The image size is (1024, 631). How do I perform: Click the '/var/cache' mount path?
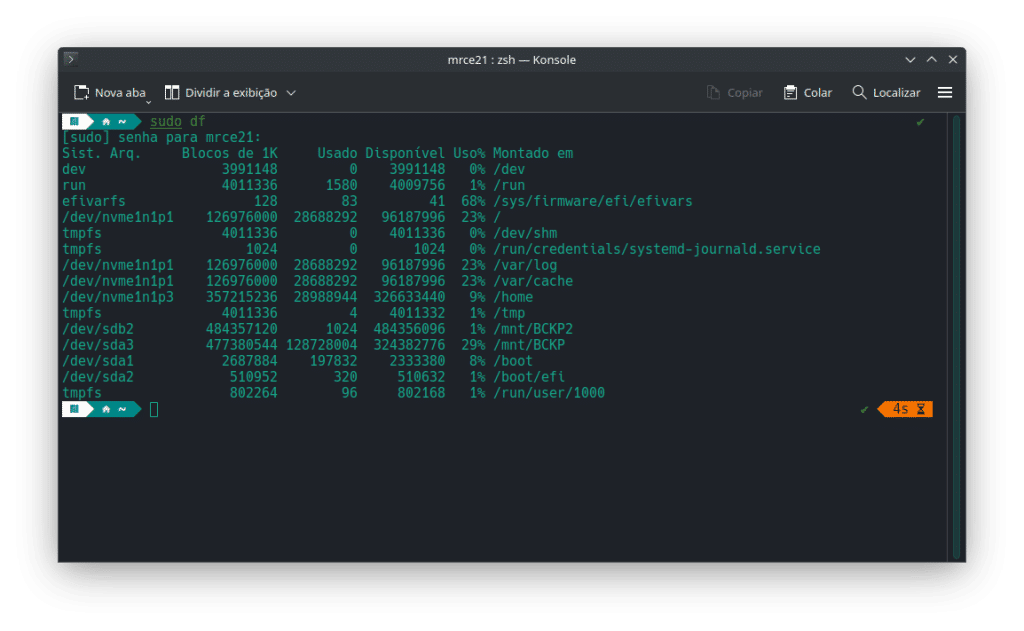(x=533, y=281)
